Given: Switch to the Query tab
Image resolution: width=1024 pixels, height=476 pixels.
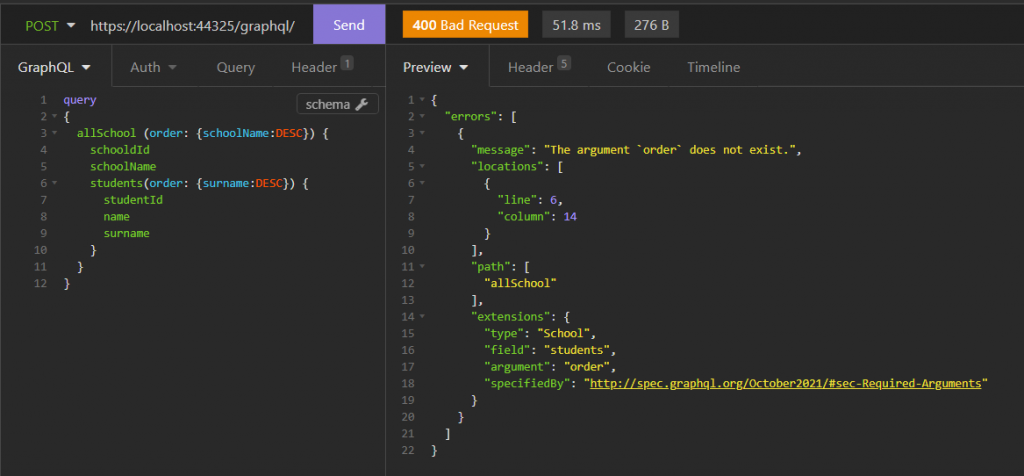Looking at the screenshot, I should (x=235, y=68).
